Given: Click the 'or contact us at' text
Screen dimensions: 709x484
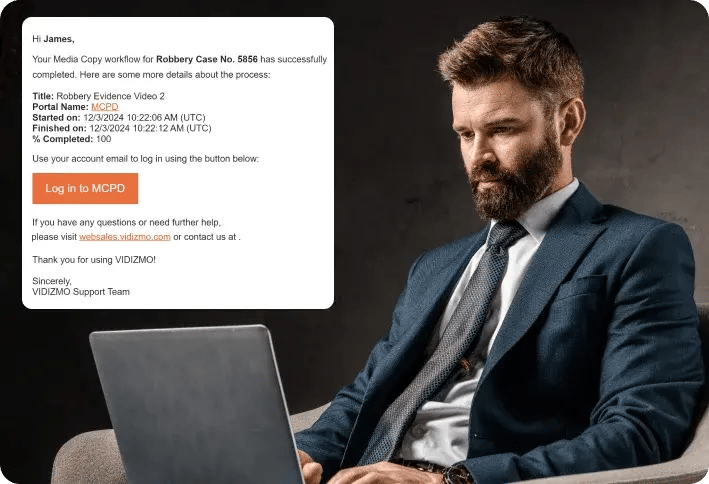Looking at the screenshot, I should (x=207, y=237).
